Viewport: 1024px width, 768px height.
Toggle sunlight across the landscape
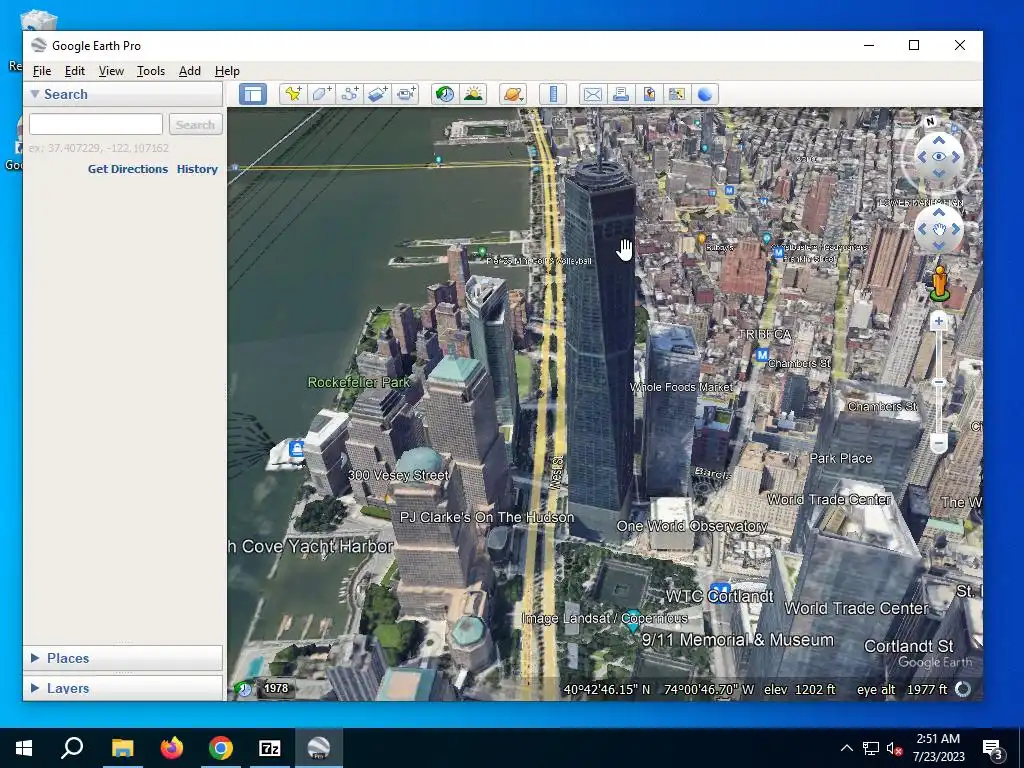473,94
